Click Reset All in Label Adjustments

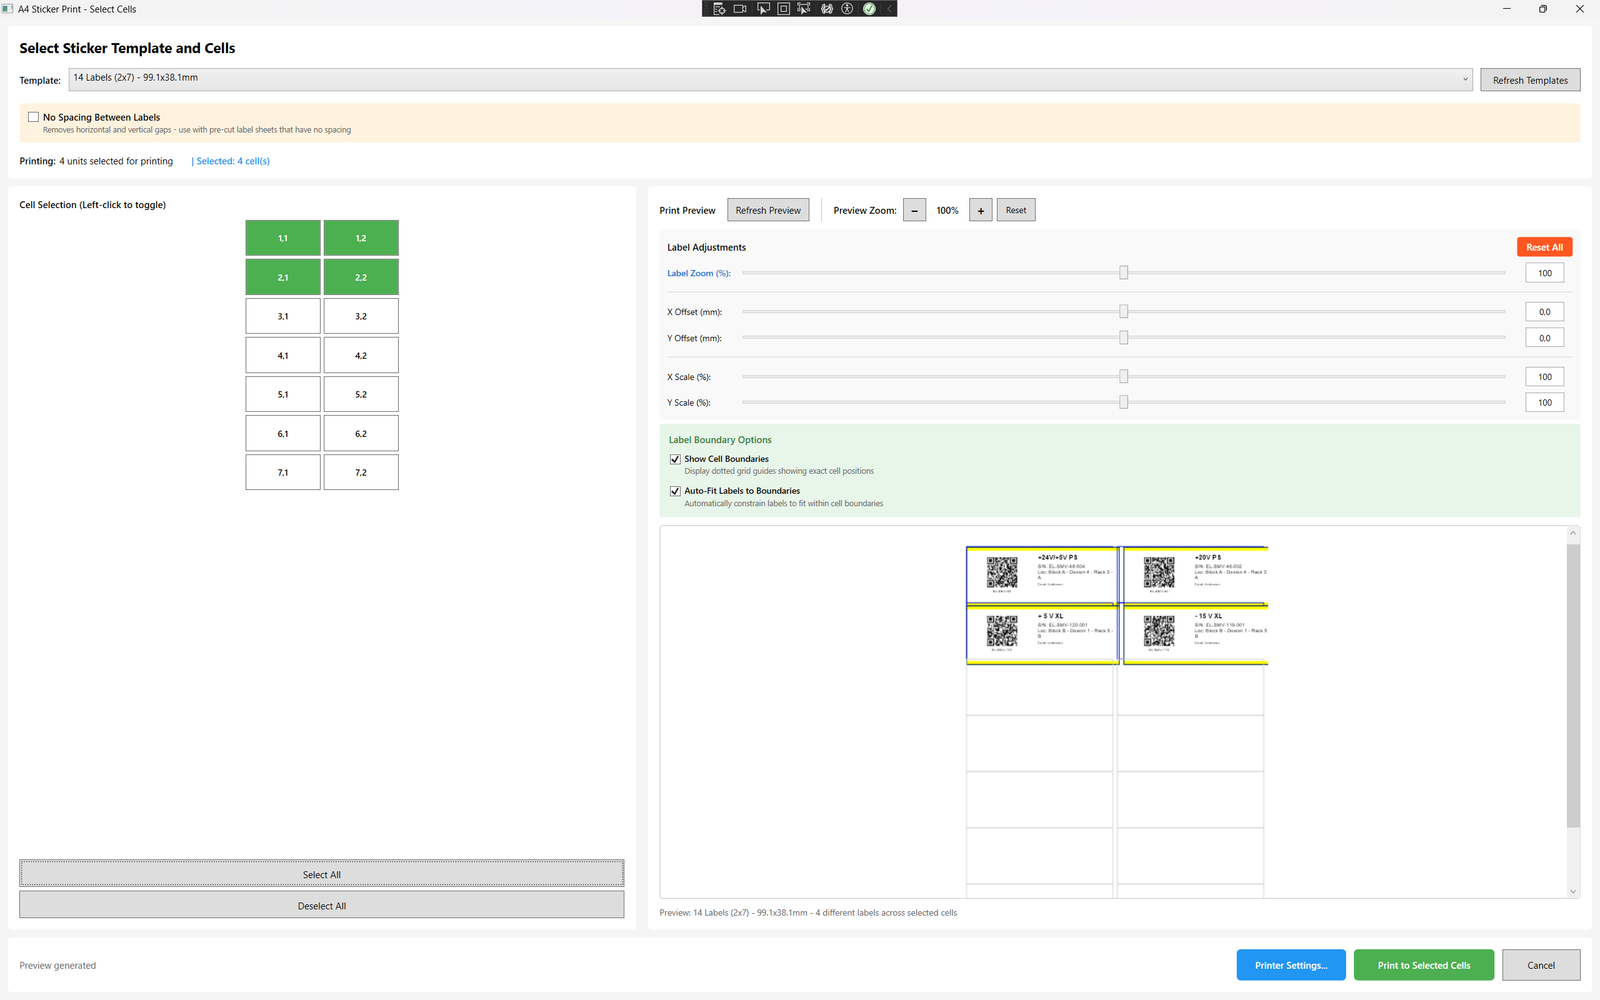(x=1544, y=246)
